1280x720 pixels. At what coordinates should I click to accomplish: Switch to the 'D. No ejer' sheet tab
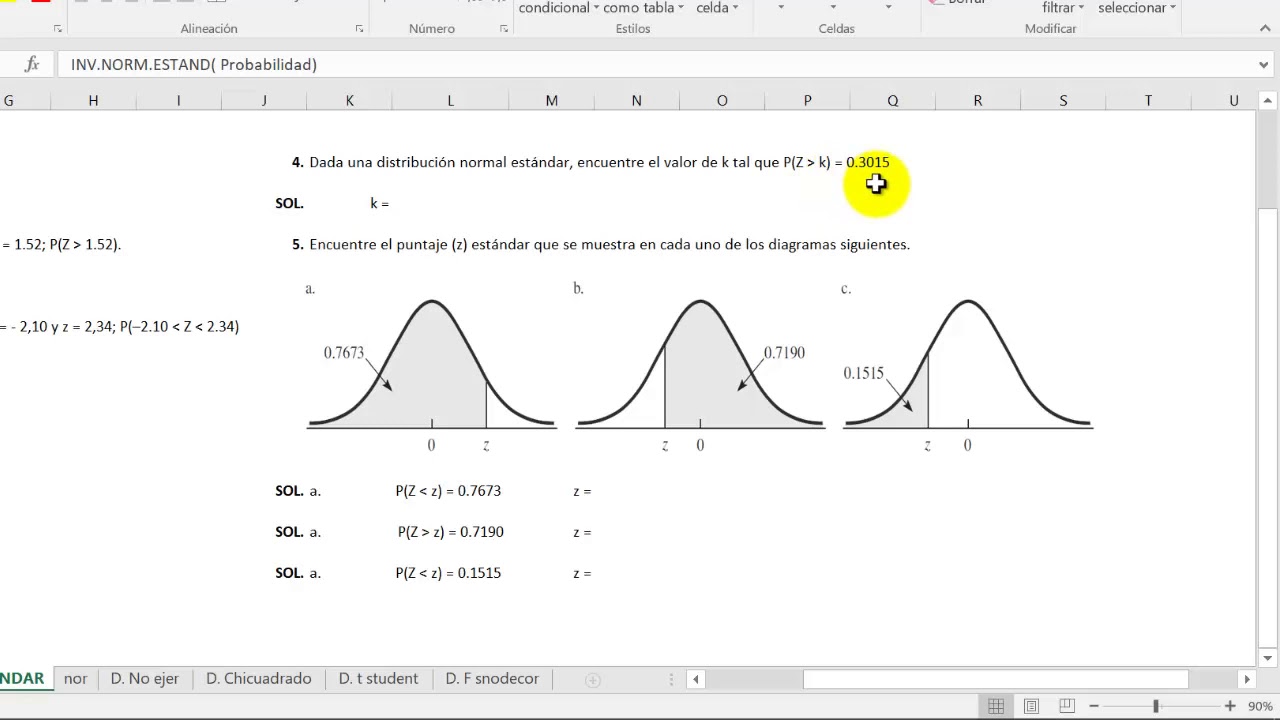(145, 678)
